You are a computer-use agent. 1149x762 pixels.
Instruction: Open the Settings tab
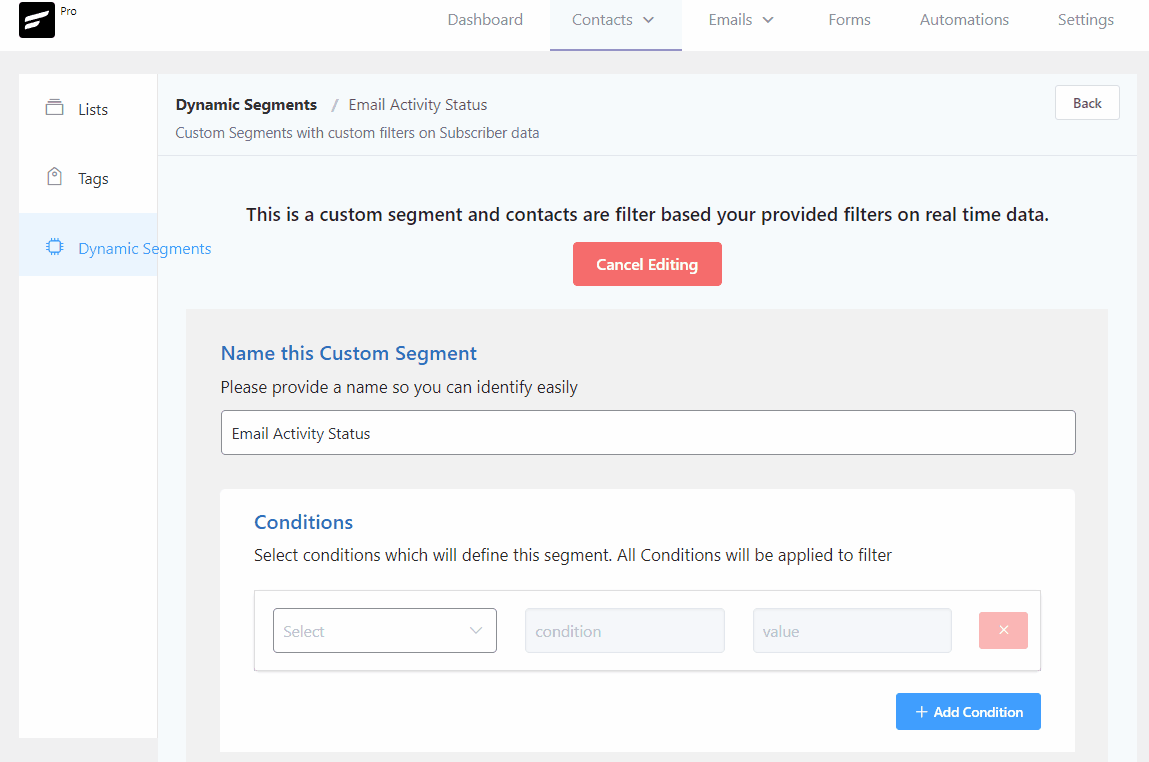1085,20
